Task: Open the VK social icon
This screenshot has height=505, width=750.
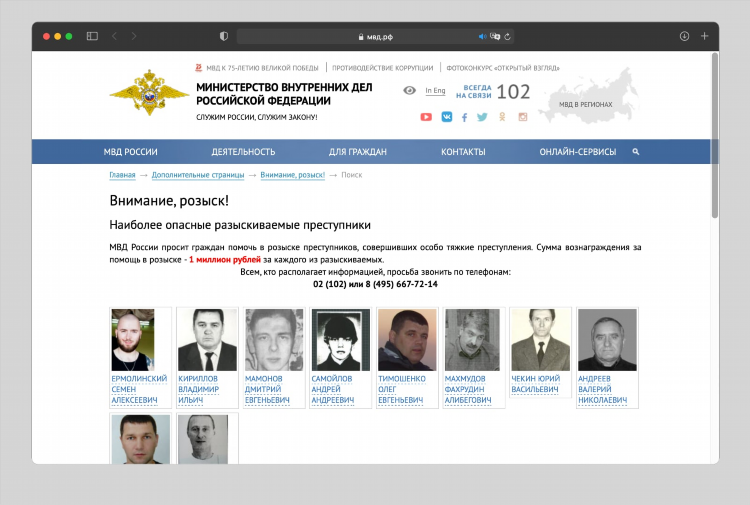Action: tap(447, 117)
